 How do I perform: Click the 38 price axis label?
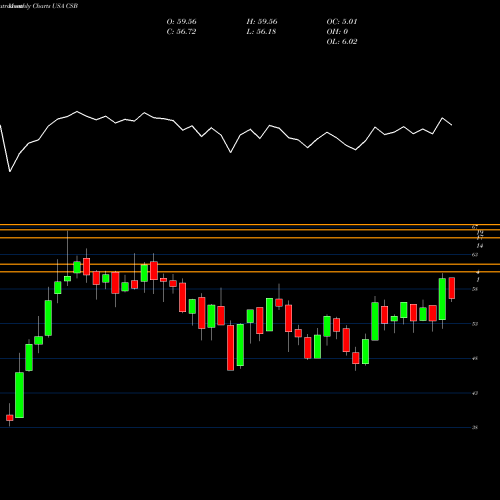(475, 427)
